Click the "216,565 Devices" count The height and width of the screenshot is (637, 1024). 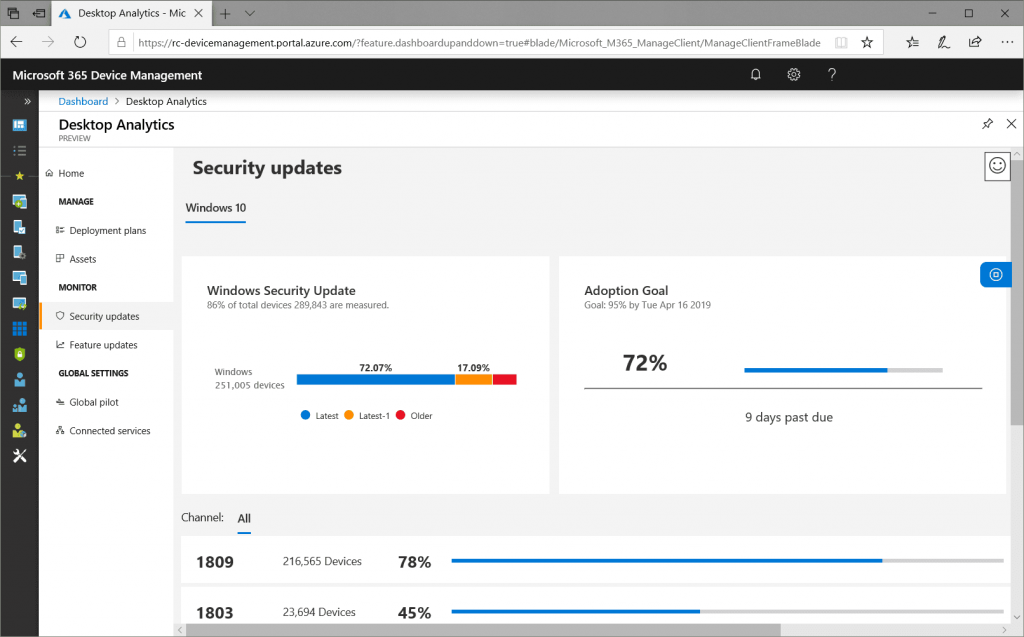click(x=322, y=561)
